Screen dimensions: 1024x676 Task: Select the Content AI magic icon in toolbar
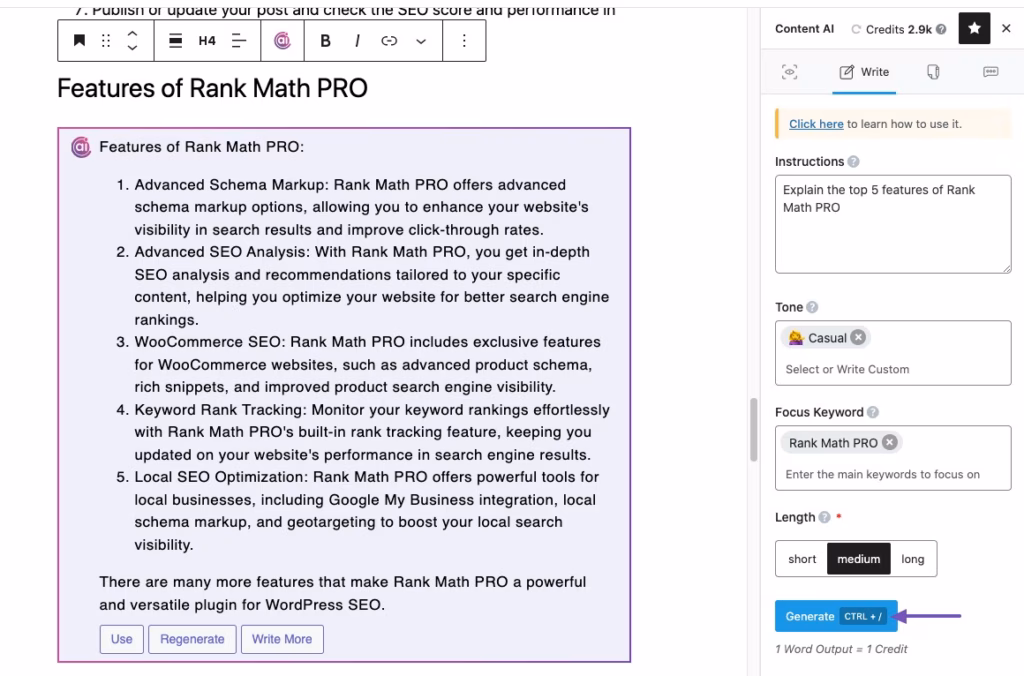(282, 40)
